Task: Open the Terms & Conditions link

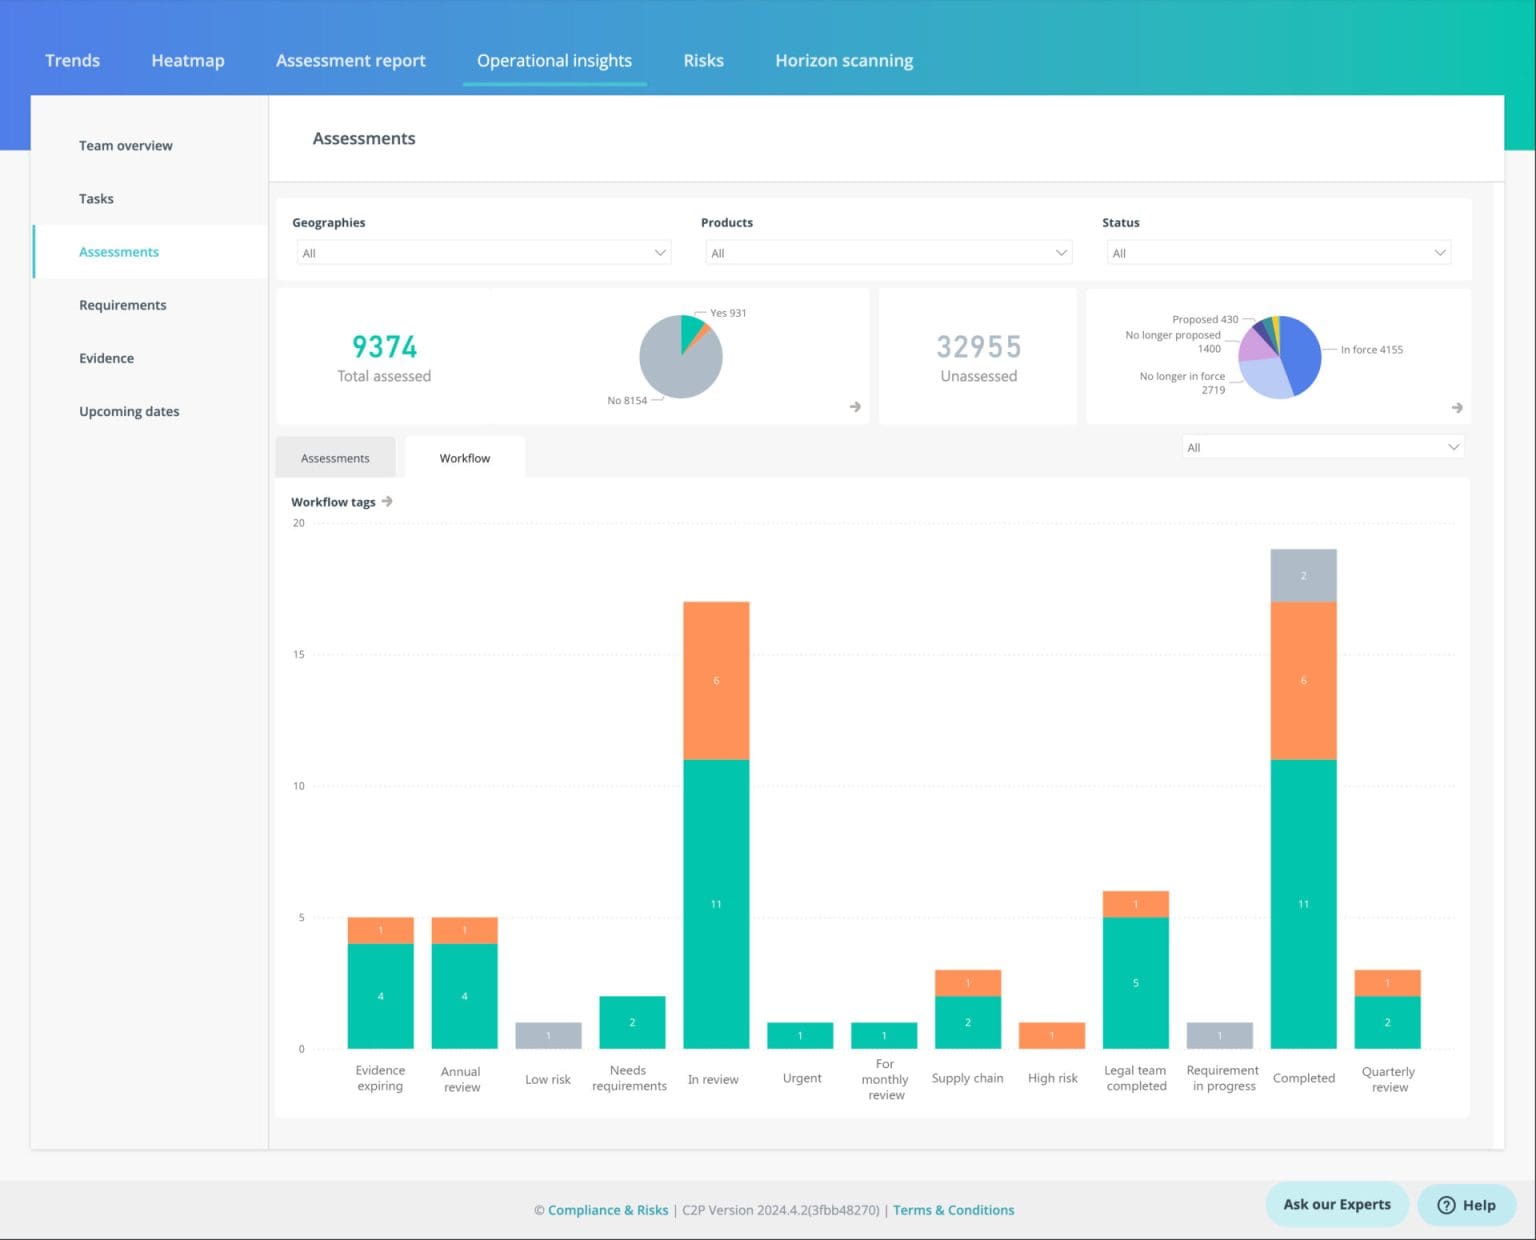Action: coord(953,1210)
